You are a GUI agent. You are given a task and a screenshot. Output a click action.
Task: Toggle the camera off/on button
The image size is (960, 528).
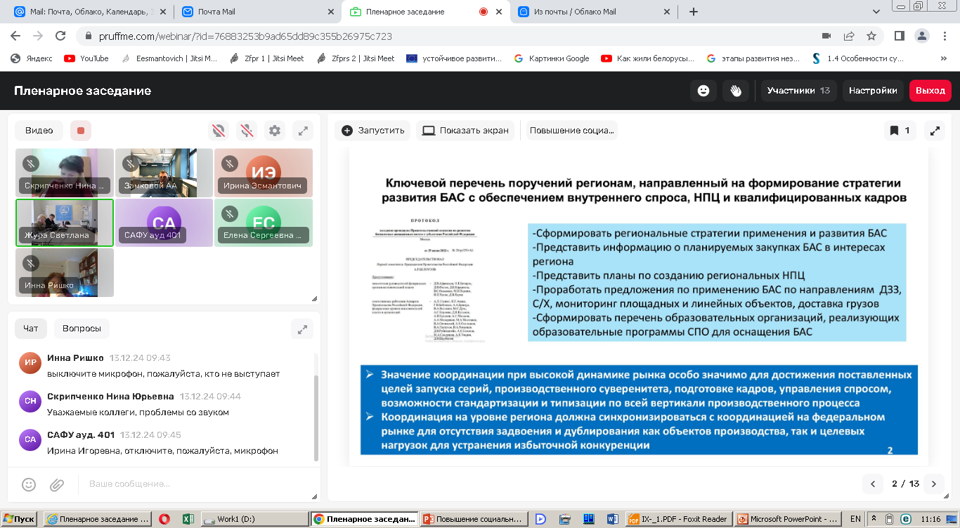coord(218,131)
